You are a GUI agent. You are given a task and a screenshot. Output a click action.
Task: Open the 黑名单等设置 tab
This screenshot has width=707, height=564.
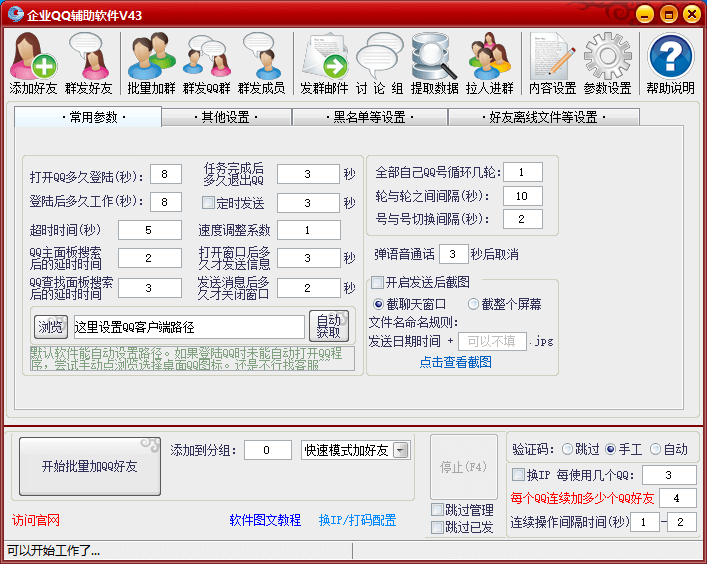coord(370,118)
